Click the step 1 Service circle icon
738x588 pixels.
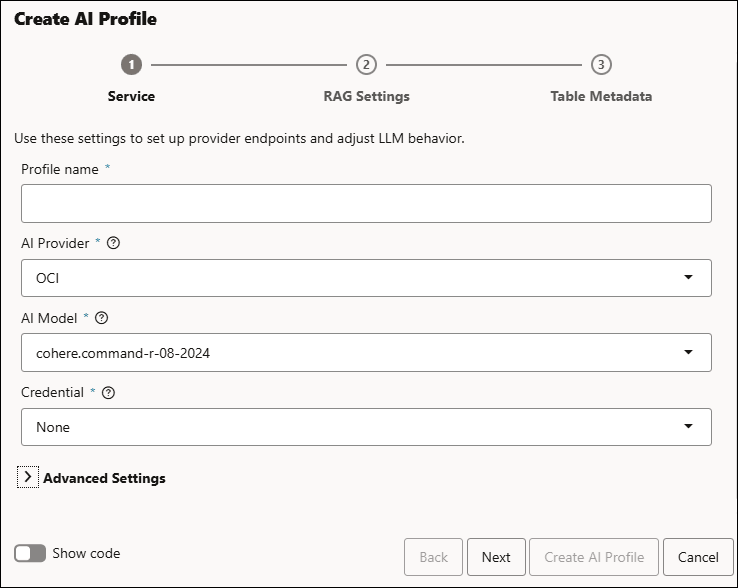(x=131, y=65)
